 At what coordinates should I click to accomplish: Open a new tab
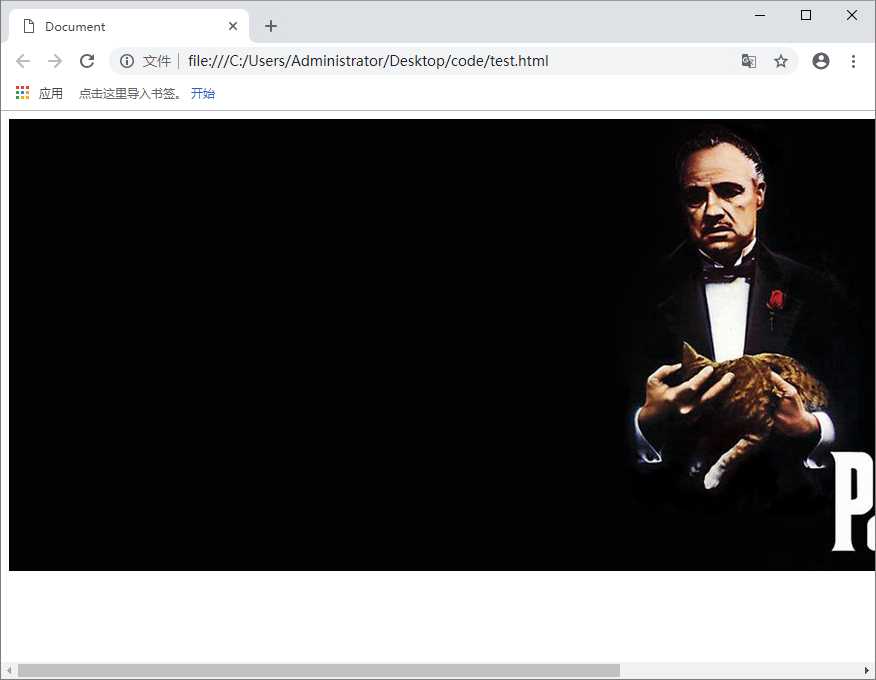point(271,26)
